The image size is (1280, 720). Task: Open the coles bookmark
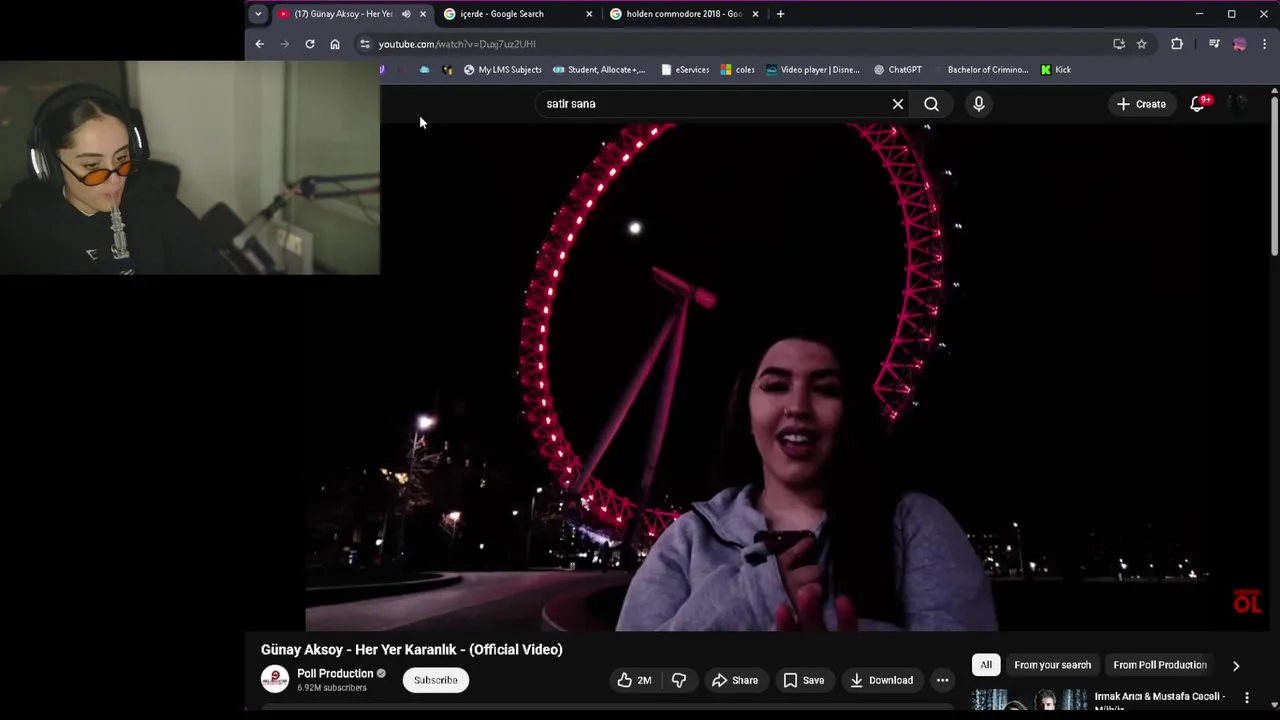(x=738, y=70)
